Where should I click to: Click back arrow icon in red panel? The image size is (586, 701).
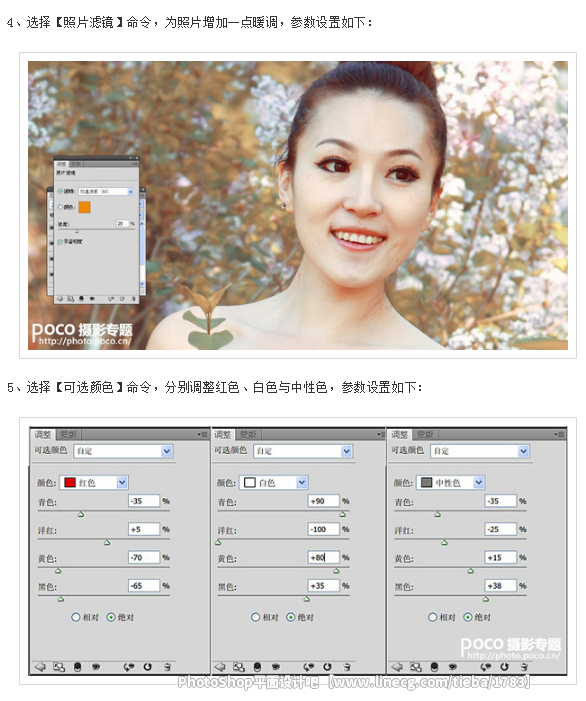pyautogui.click(x=40, y=667)
